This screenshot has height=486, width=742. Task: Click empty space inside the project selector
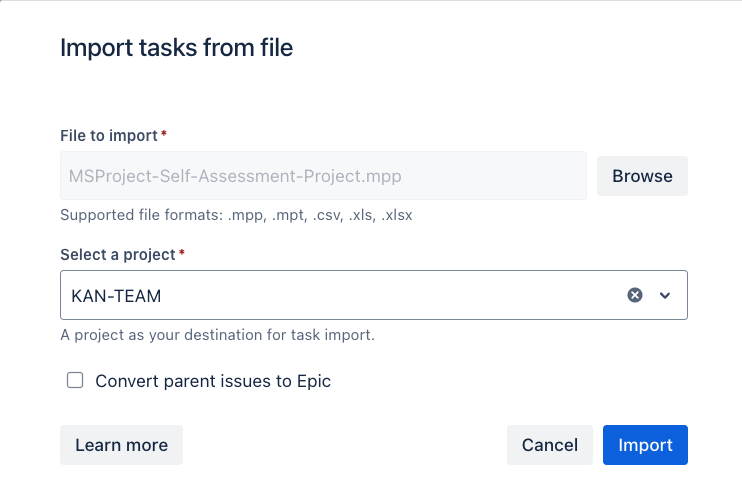(388, 296)
